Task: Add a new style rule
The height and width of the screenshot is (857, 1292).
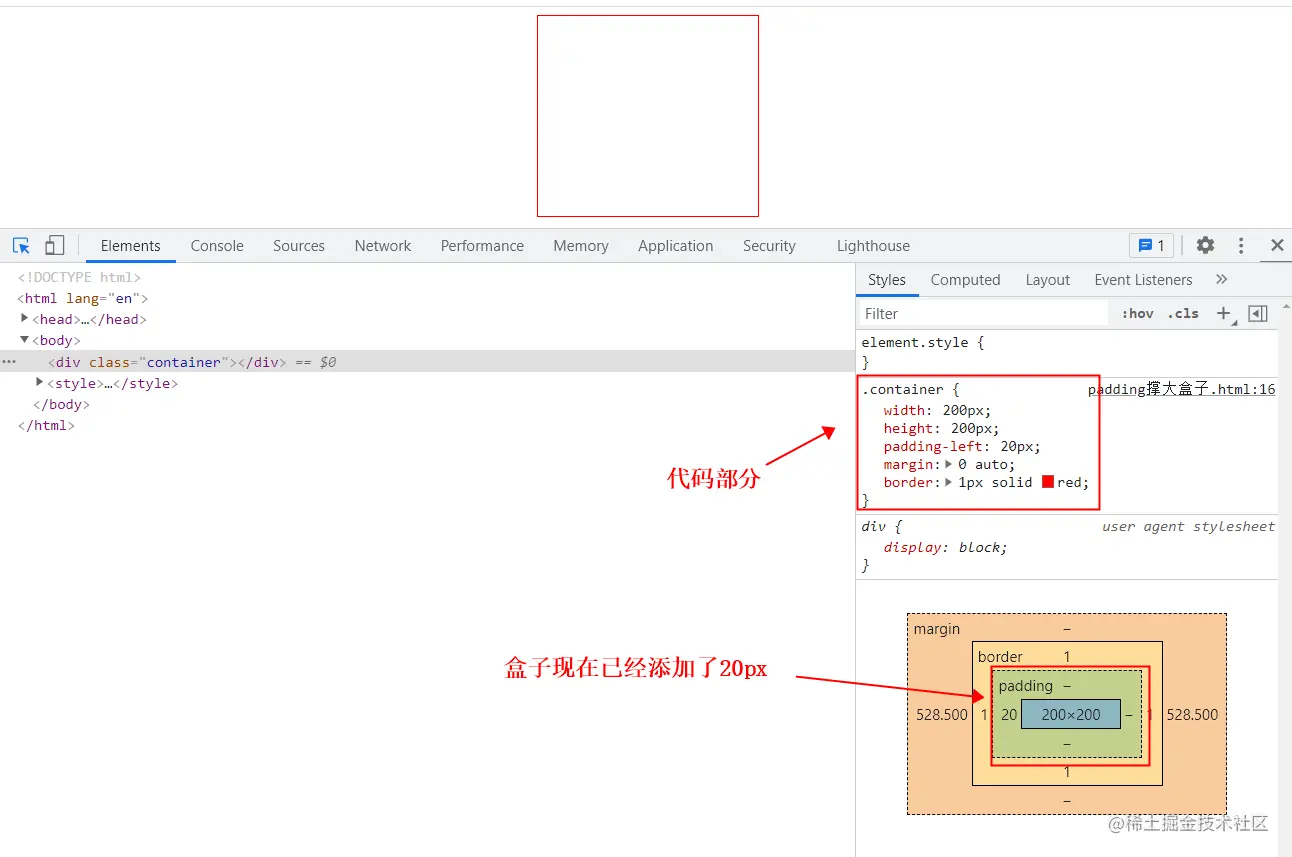Action: 1223,313
